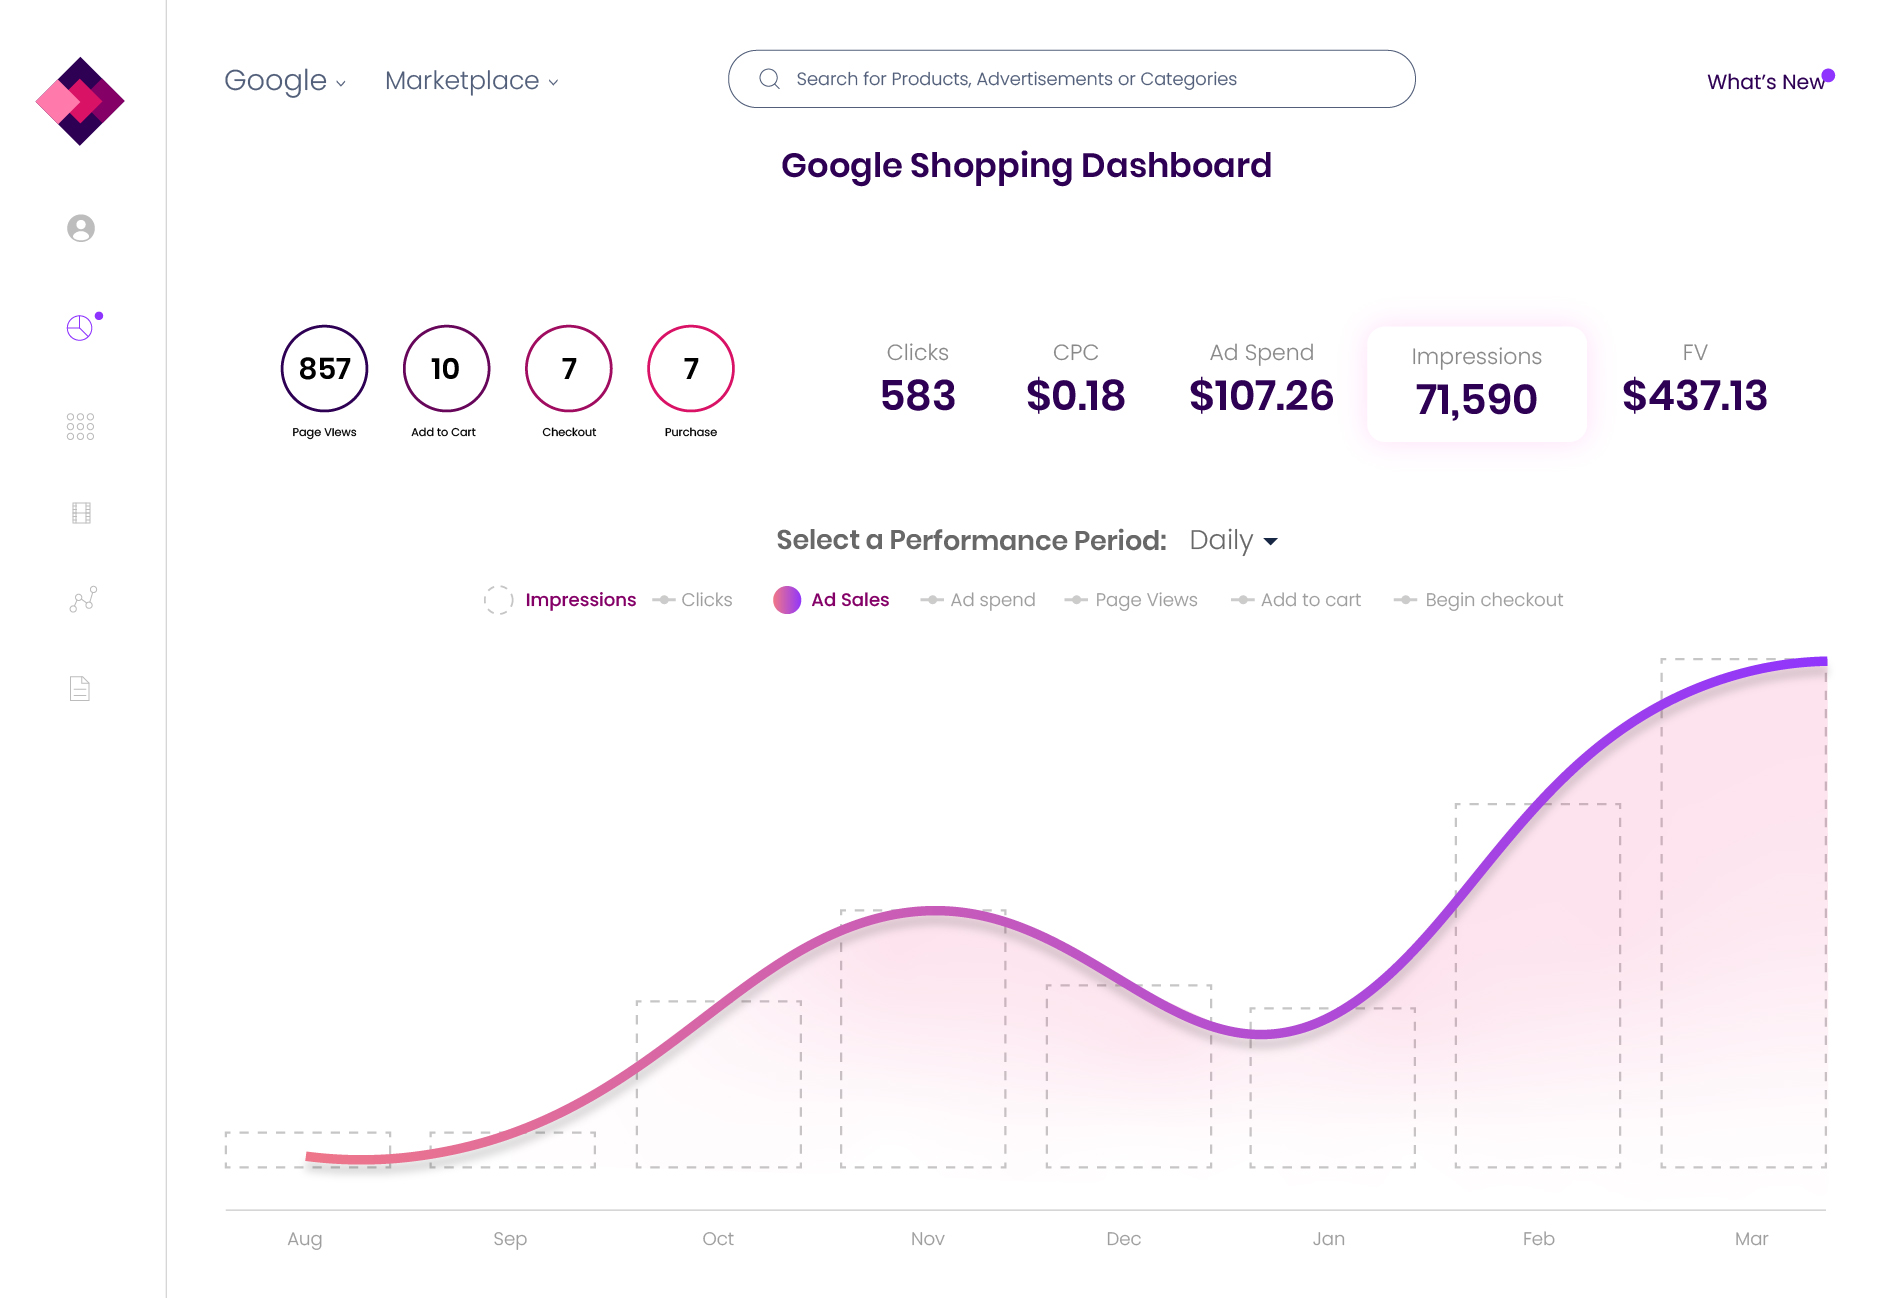Select the Impressions 71,590 card
This screenshot has height=1298, width=1888.
[x=1477, y=384]
